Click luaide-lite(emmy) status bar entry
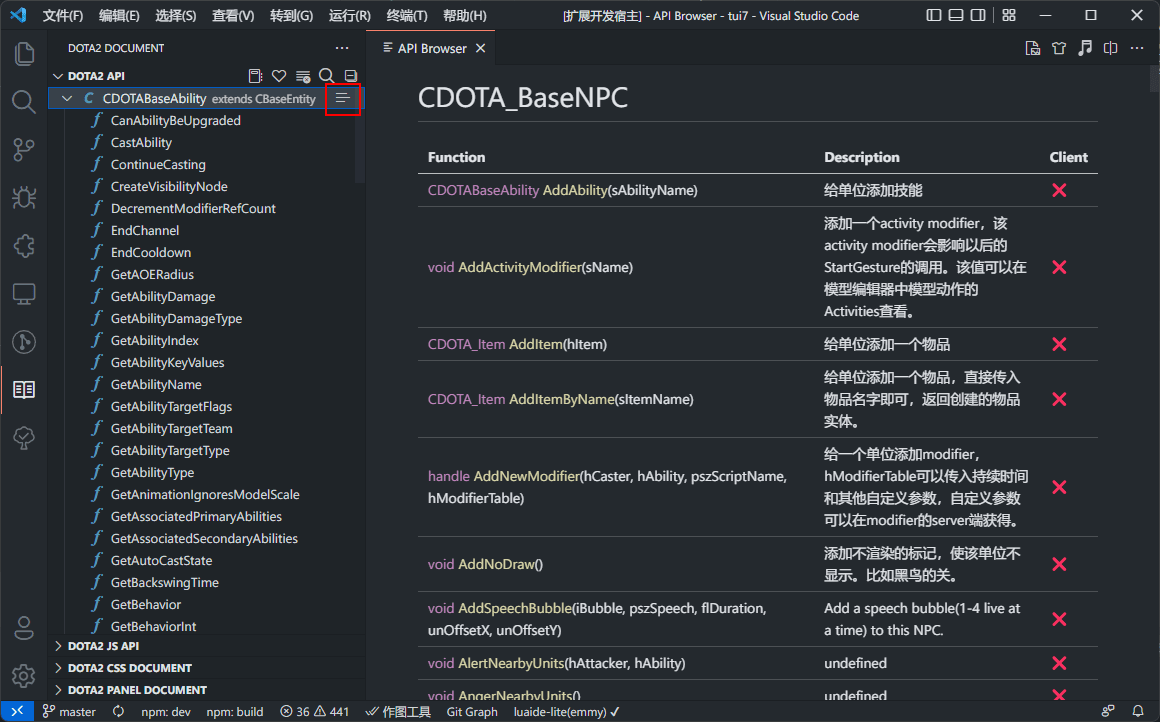The width and height of the screenshot is (1160, 722). 567,712
